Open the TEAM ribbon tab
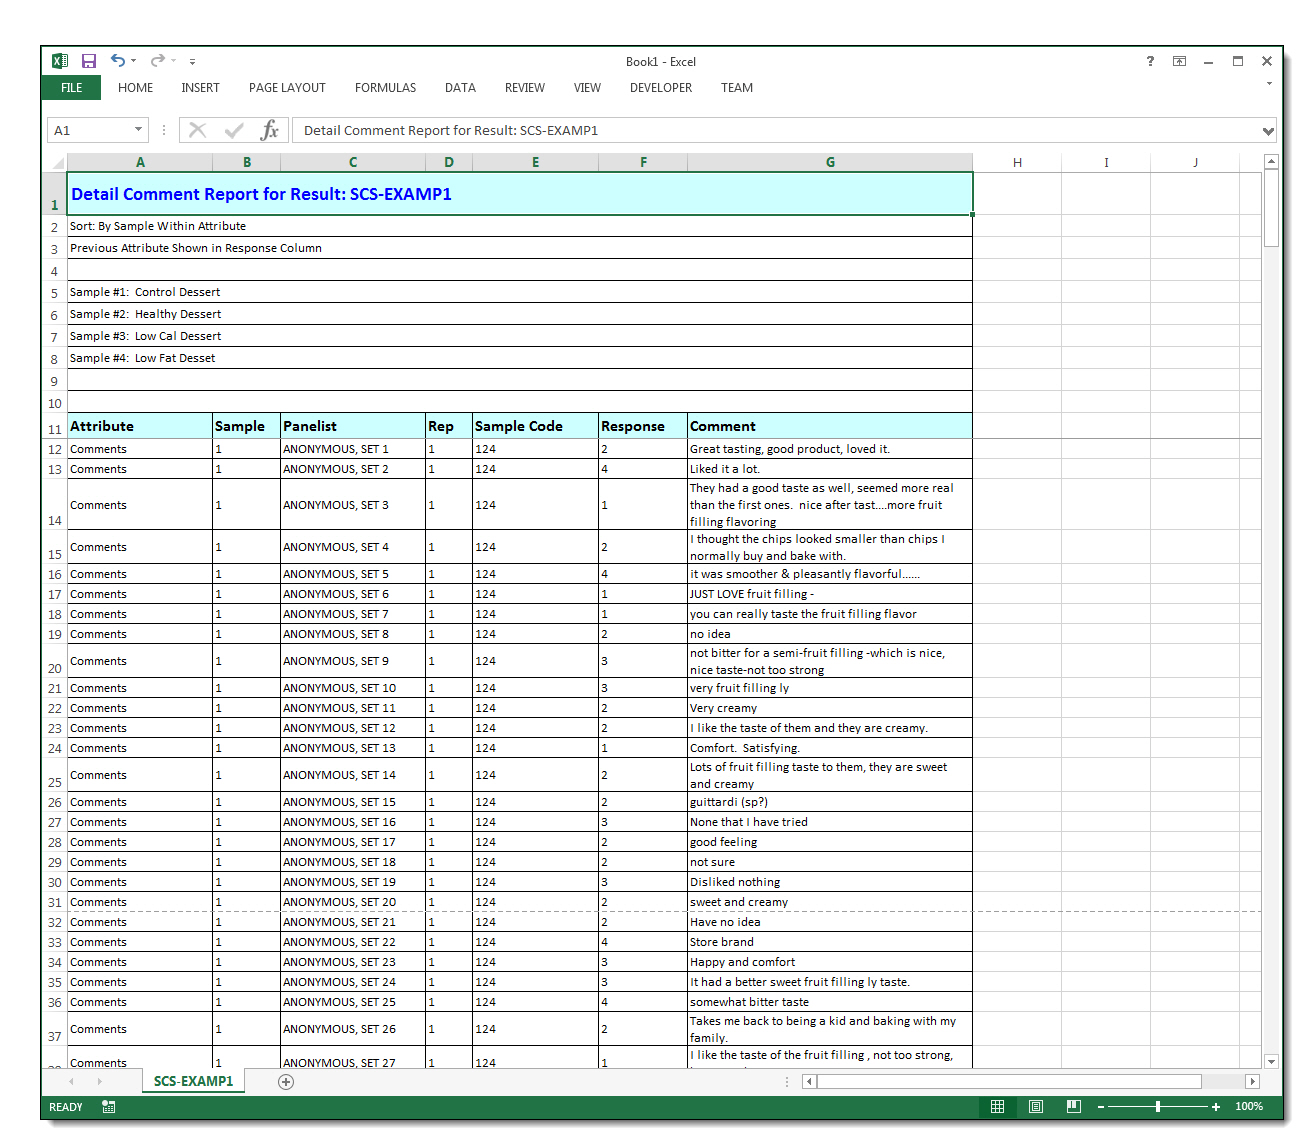Image resolution: width=1299 pixels, height=1135 pixels. click(737, 88)
